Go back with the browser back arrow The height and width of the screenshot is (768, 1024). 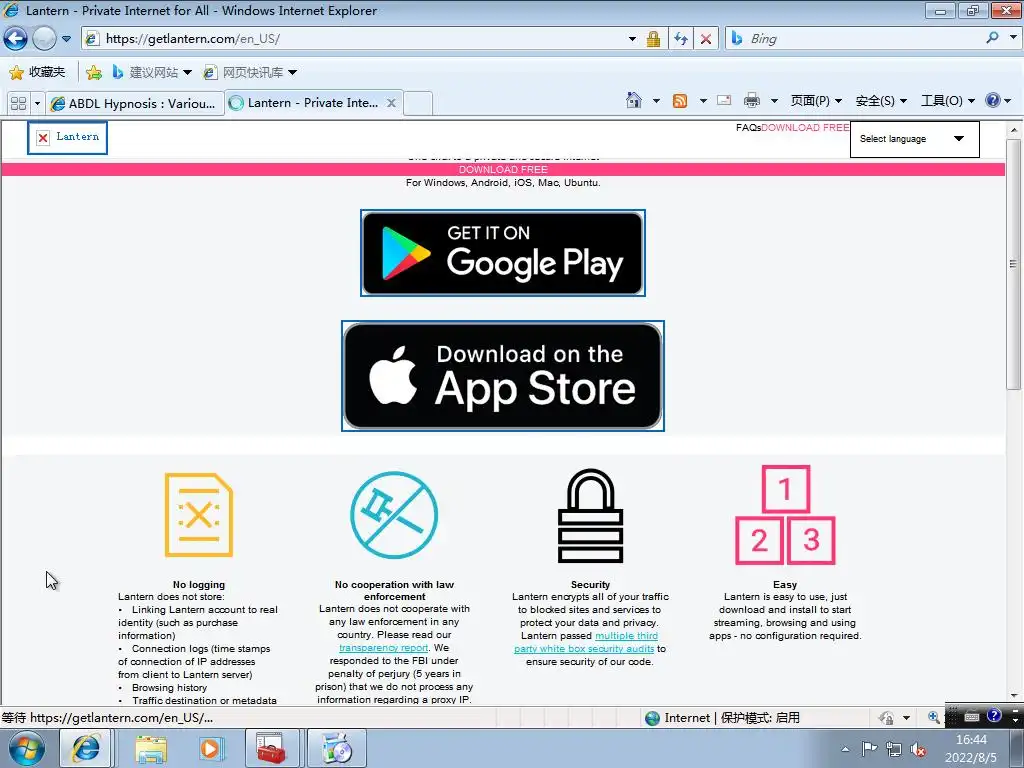coord(15,39)
